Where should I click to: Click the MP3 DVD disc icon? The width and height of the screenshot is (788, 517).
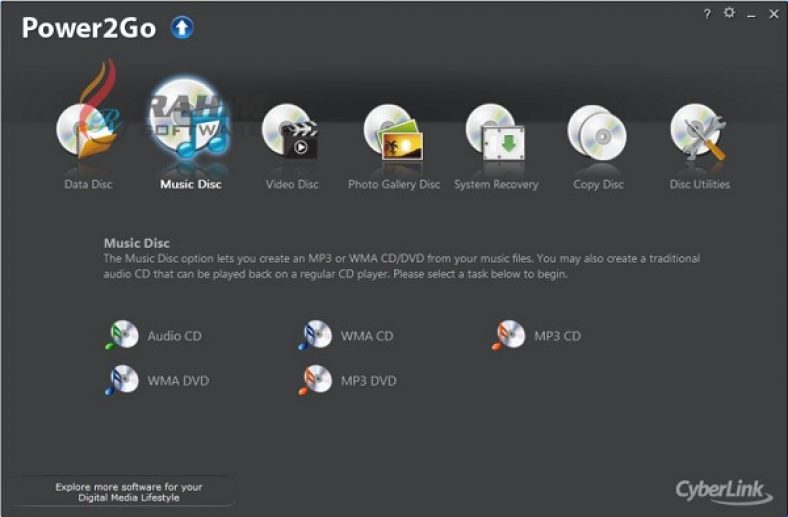point(315,379)
